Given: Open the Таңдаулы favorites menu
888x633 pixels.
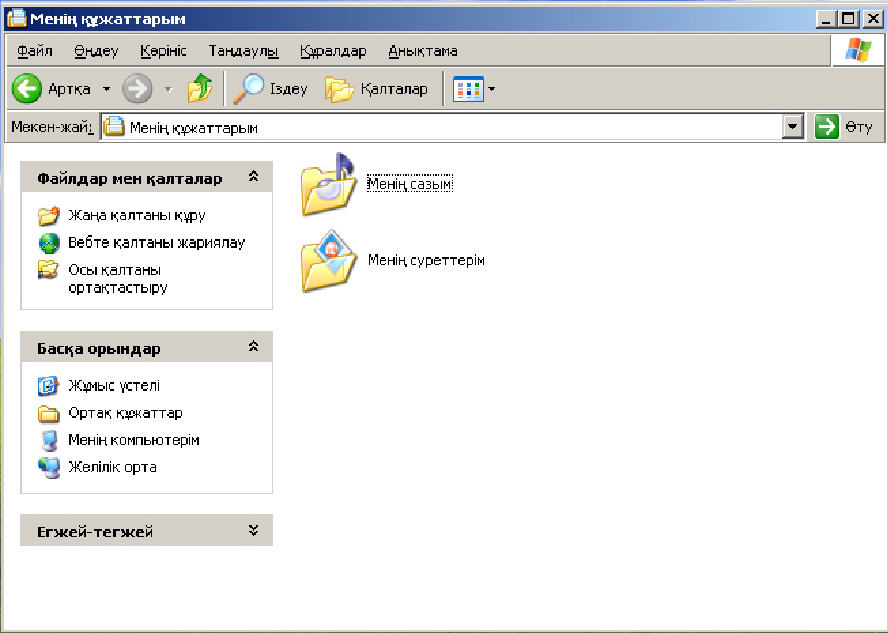Looking at the screenshot, I should coord(244,51).
